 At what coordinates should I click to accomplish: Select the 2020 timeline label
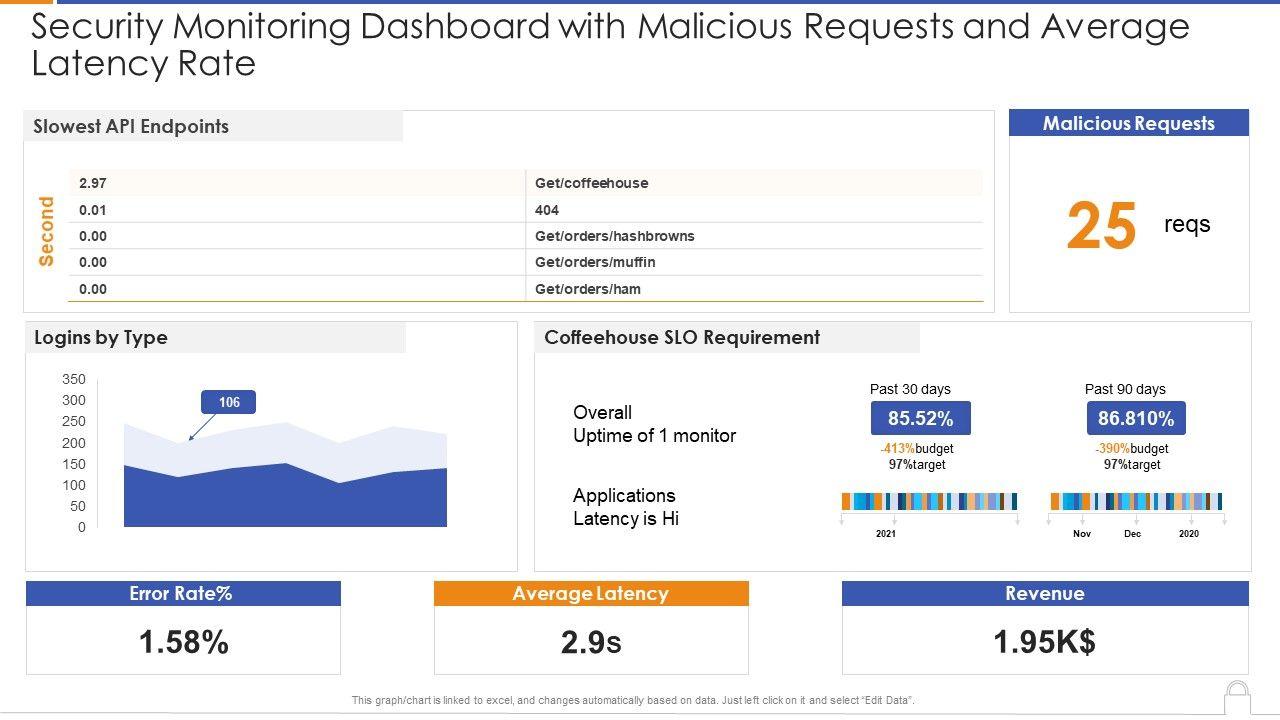point(1189,534)
